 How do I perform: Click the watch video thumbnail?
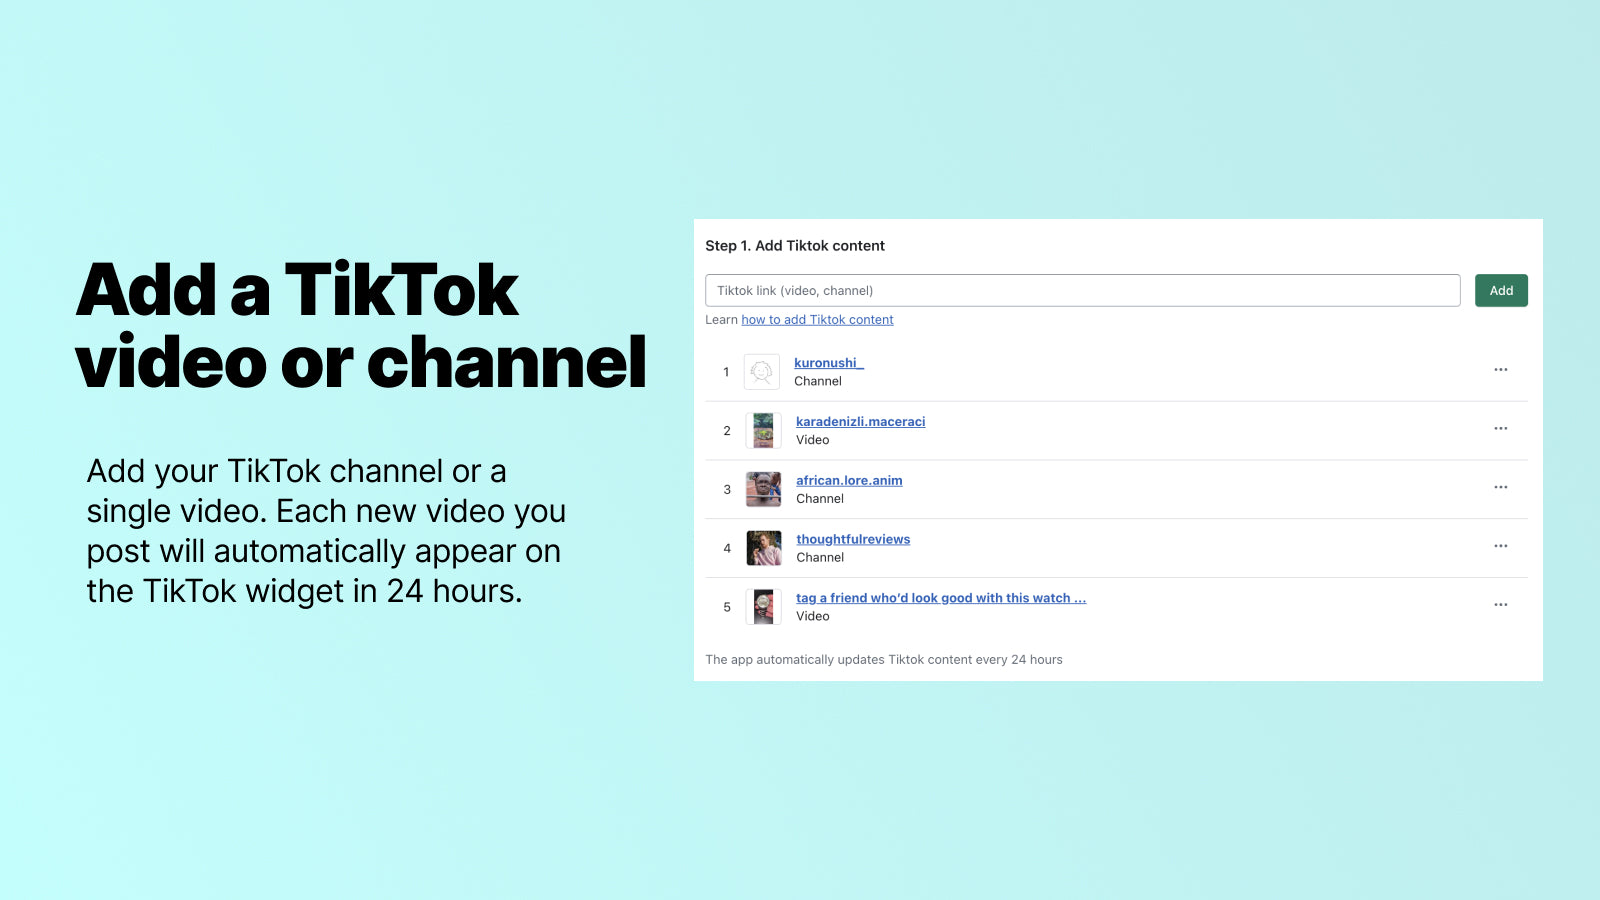pyautogui.click(x=764, y=607)
